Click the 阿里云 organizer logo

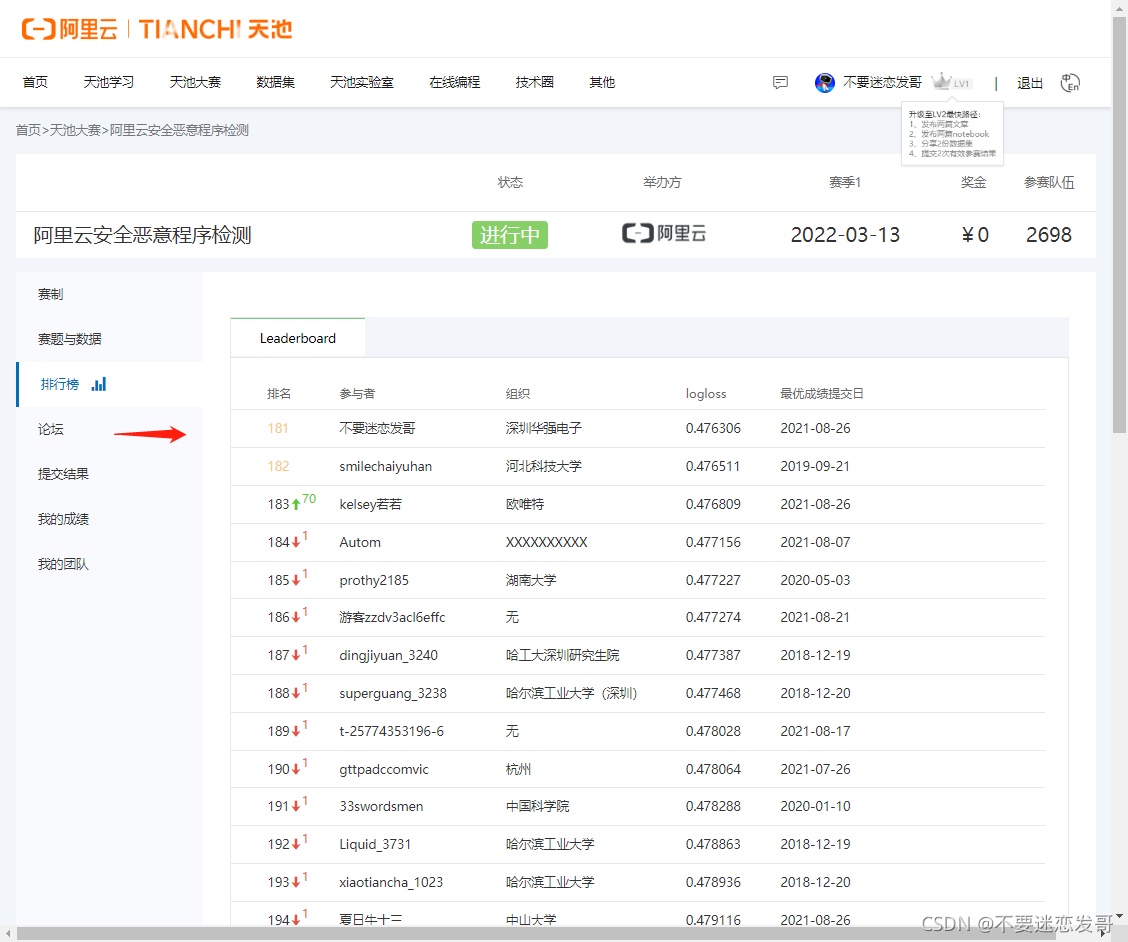click(663, 233)
